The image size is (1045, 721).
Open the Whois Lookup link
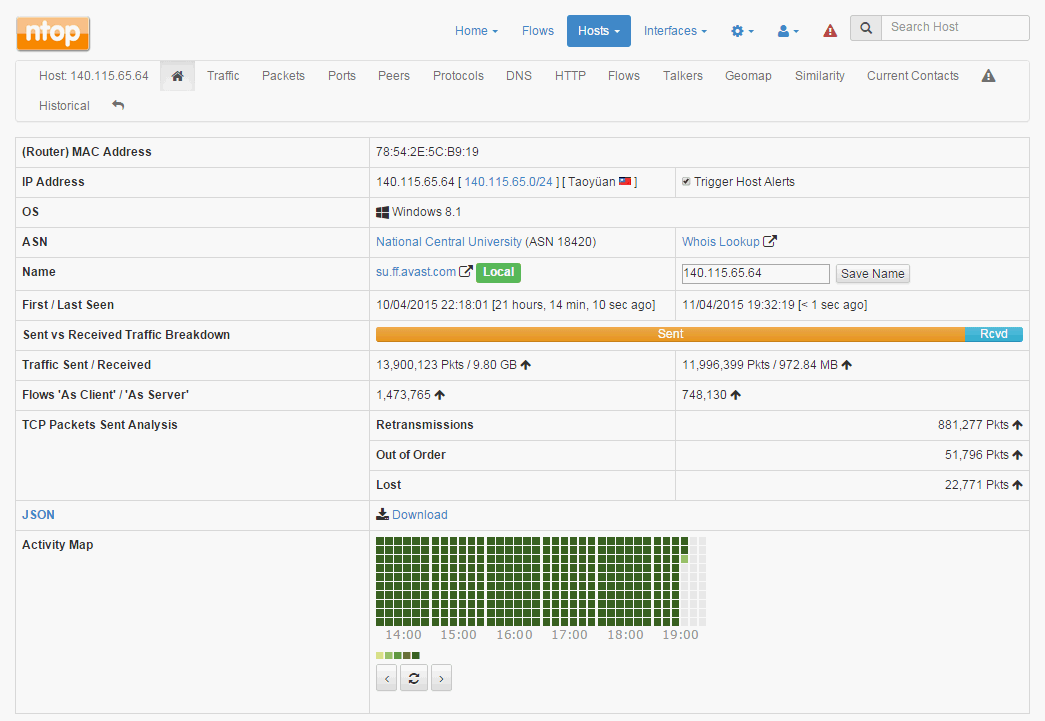tap(720, 242)
